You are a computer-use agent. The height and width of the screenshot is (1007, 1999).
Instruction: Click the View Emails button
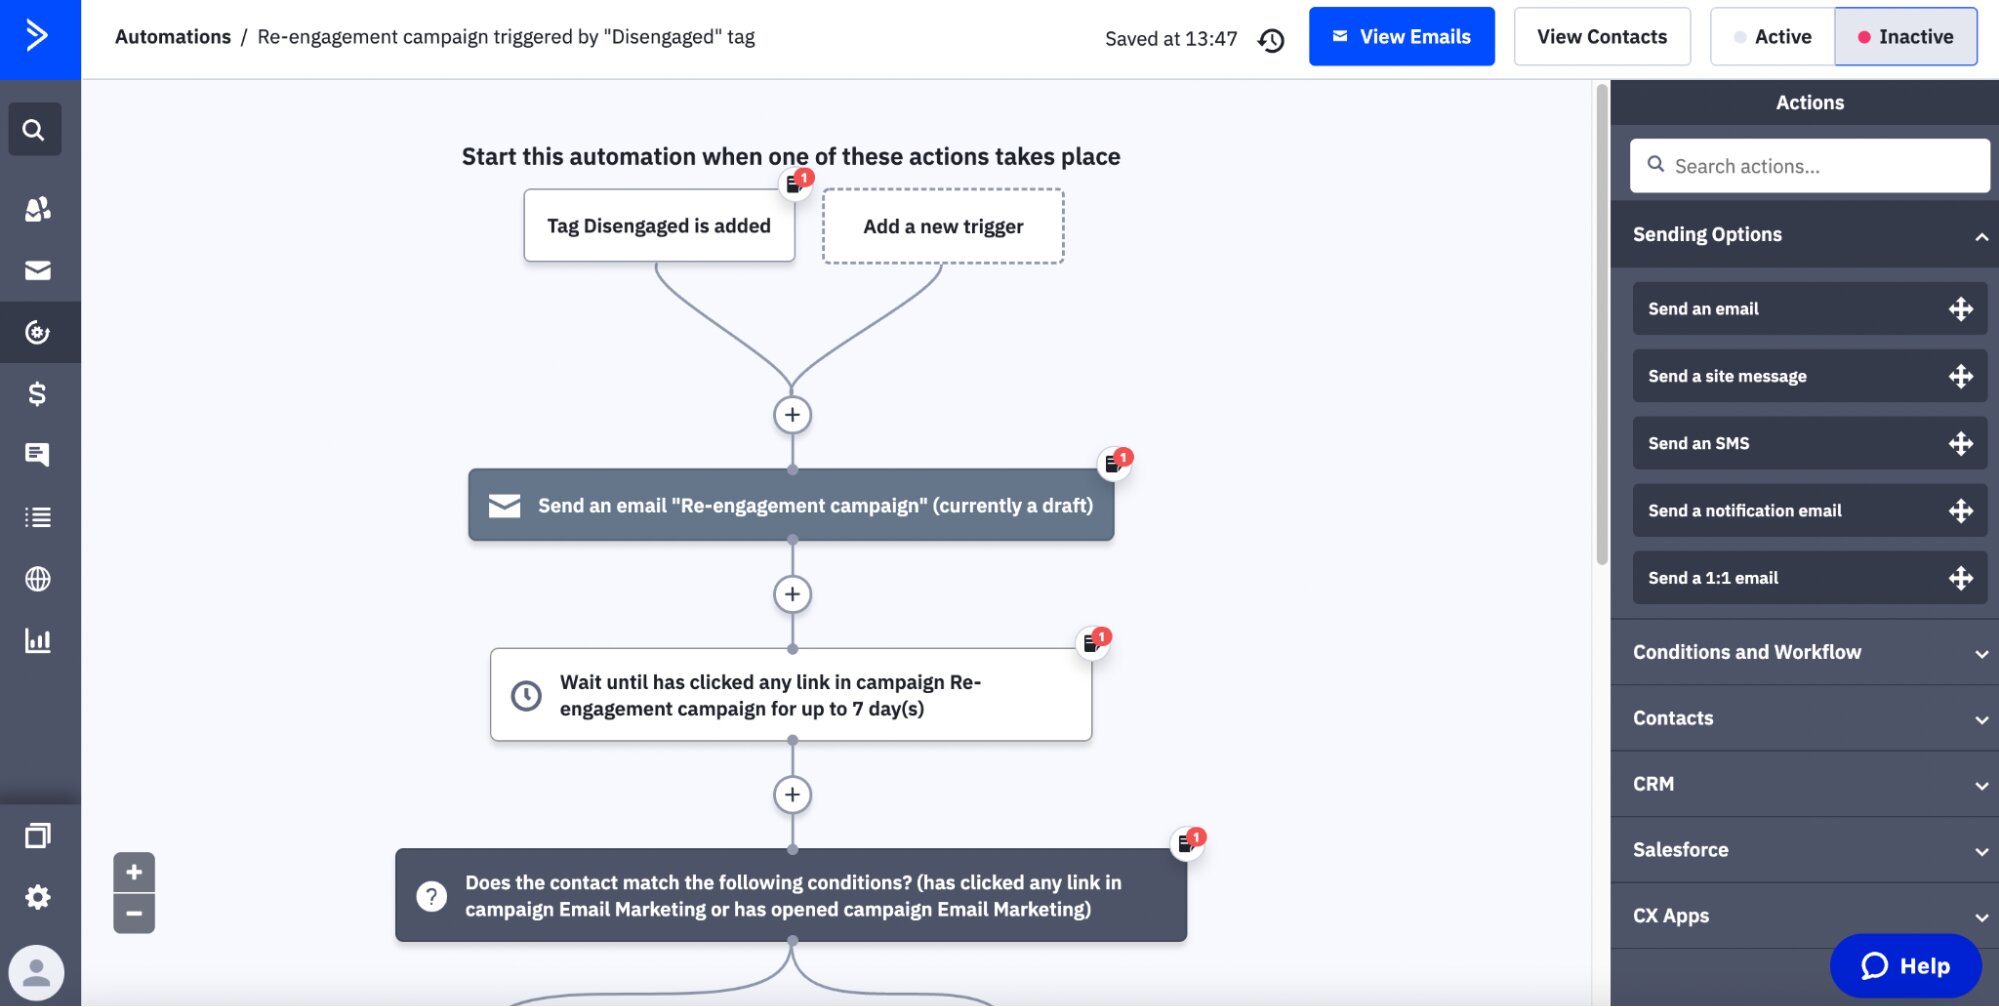[x=1401, y=36]
